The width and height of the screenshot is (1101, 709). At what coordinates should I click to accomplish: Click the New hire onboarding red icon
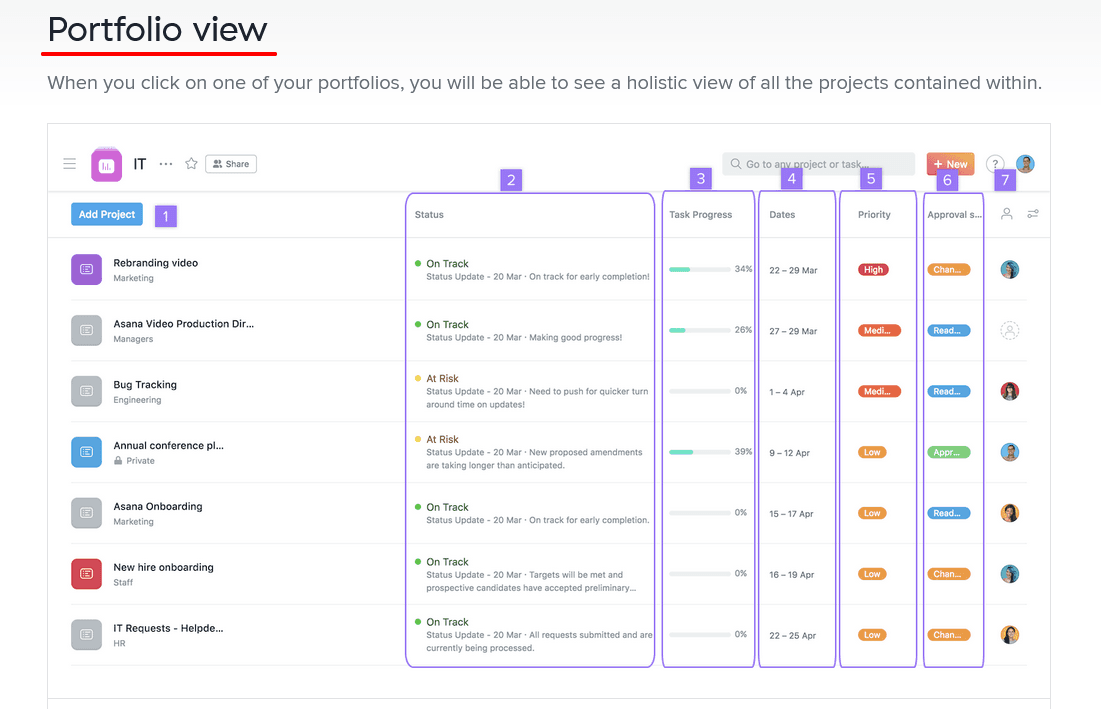pyautogui.click(x=87, y=574)
